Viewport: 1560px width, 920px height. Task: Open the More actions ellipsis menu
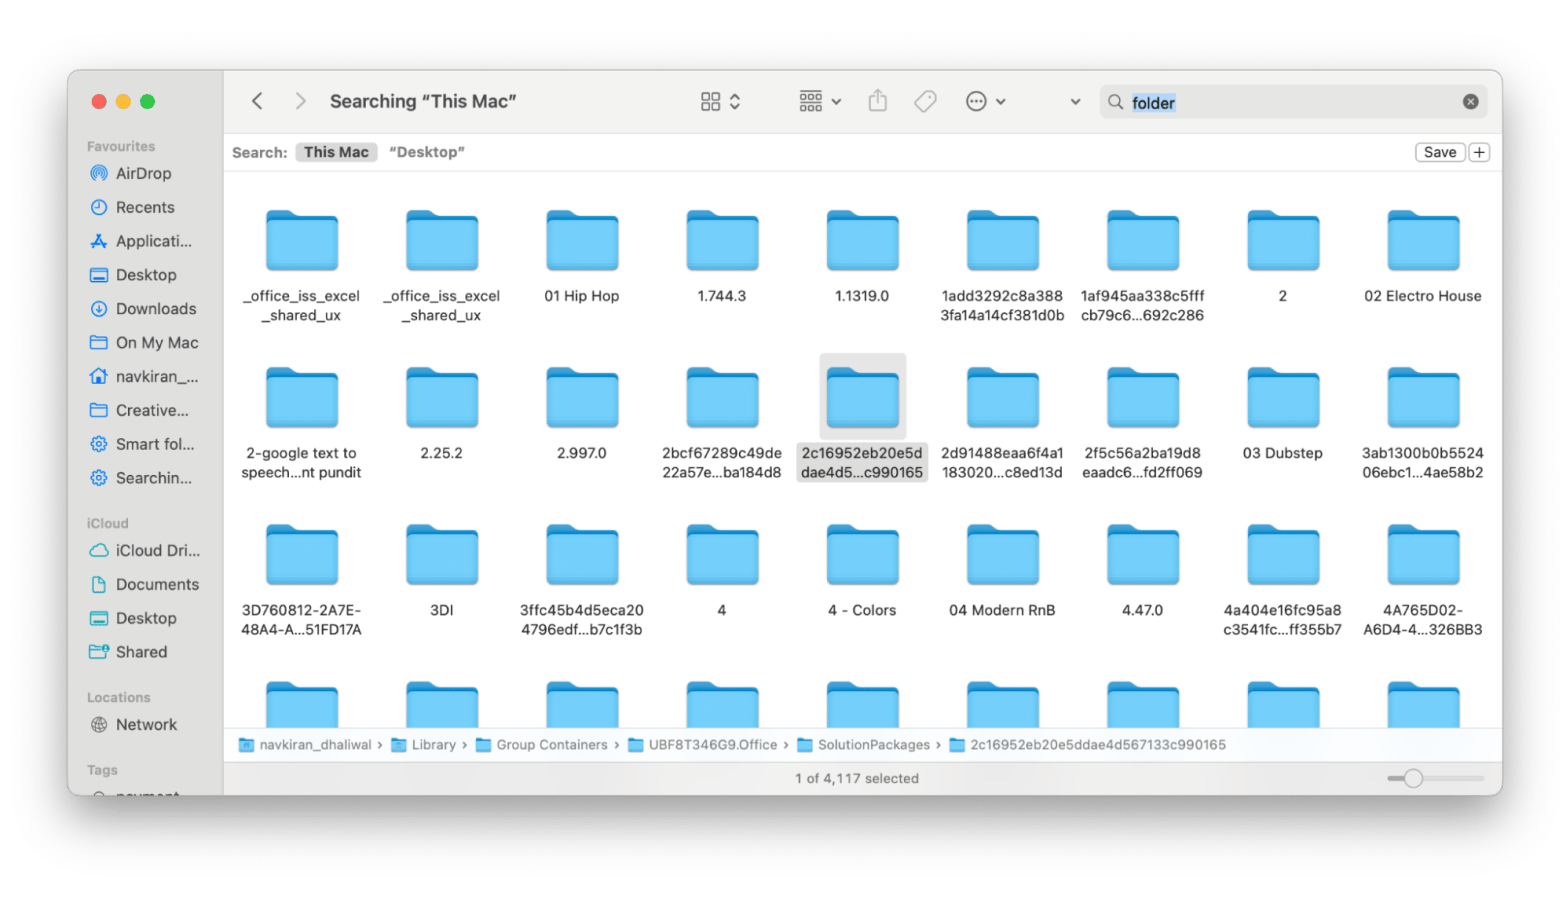tap(985, 101)
